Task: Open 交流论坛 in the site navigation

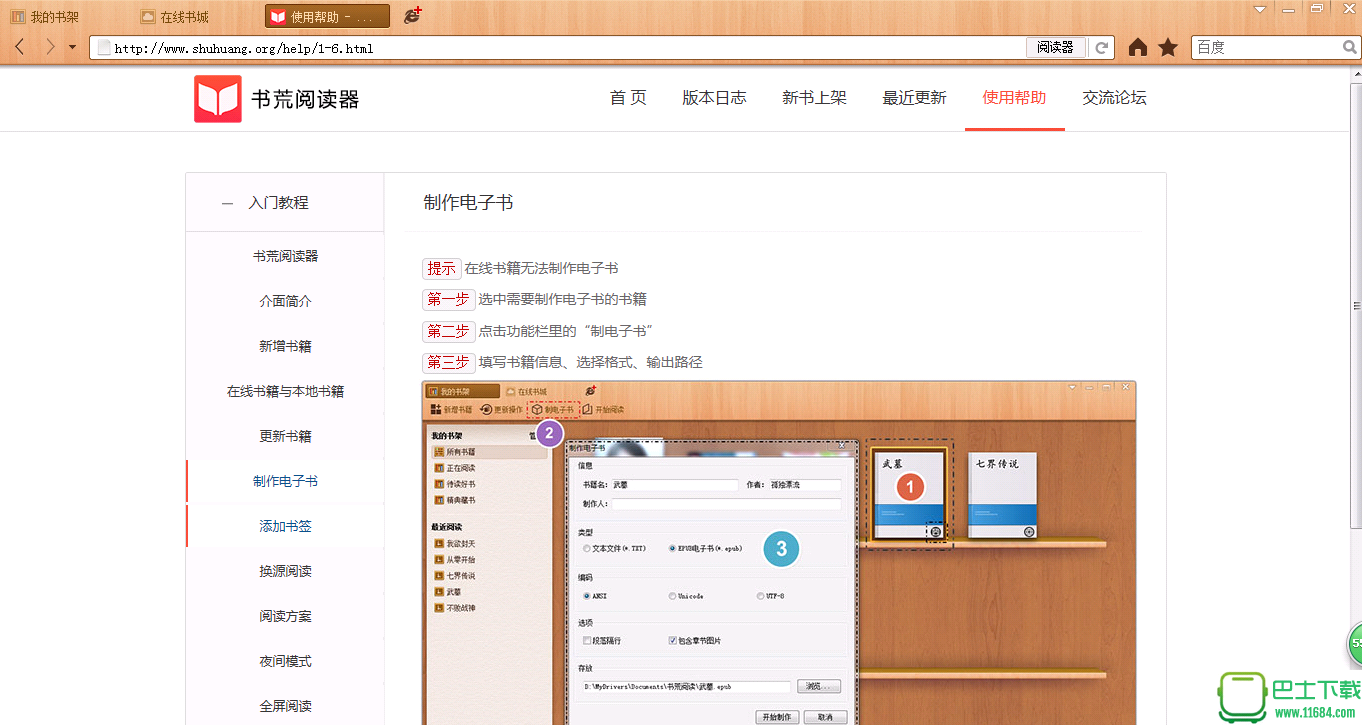Action: pyautogui.click(x=1114, y=98)
